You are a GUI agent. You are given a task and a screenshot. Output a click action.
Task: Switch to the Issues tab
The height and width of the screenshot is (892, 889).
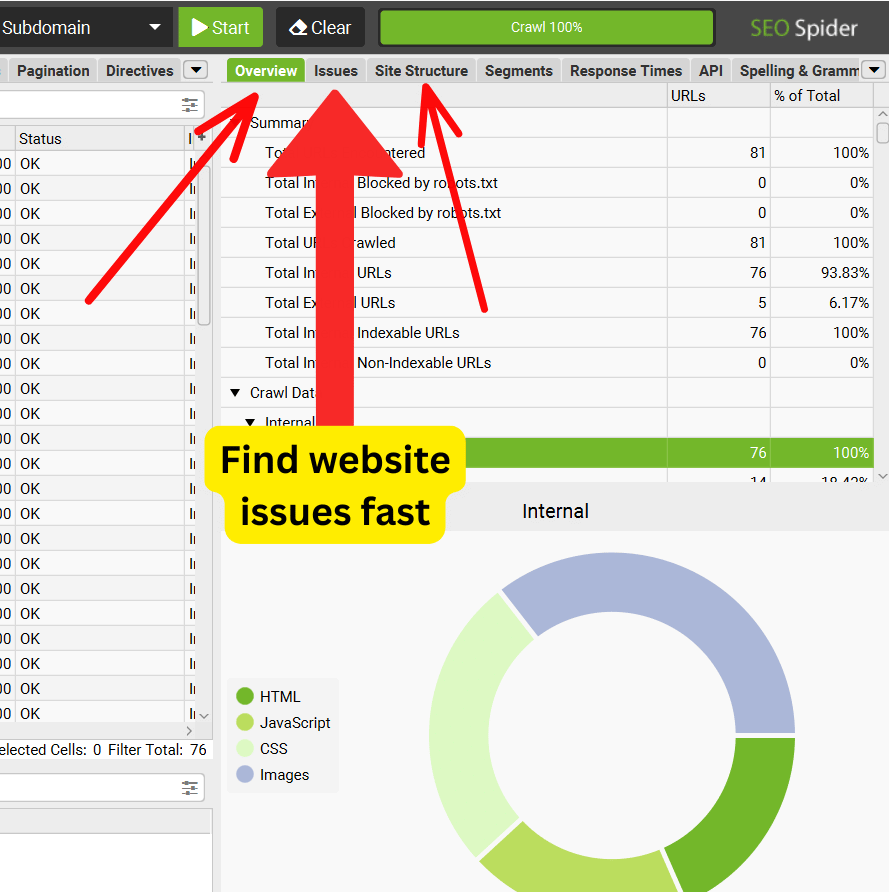pyautogui.click(x=336, y=70)
